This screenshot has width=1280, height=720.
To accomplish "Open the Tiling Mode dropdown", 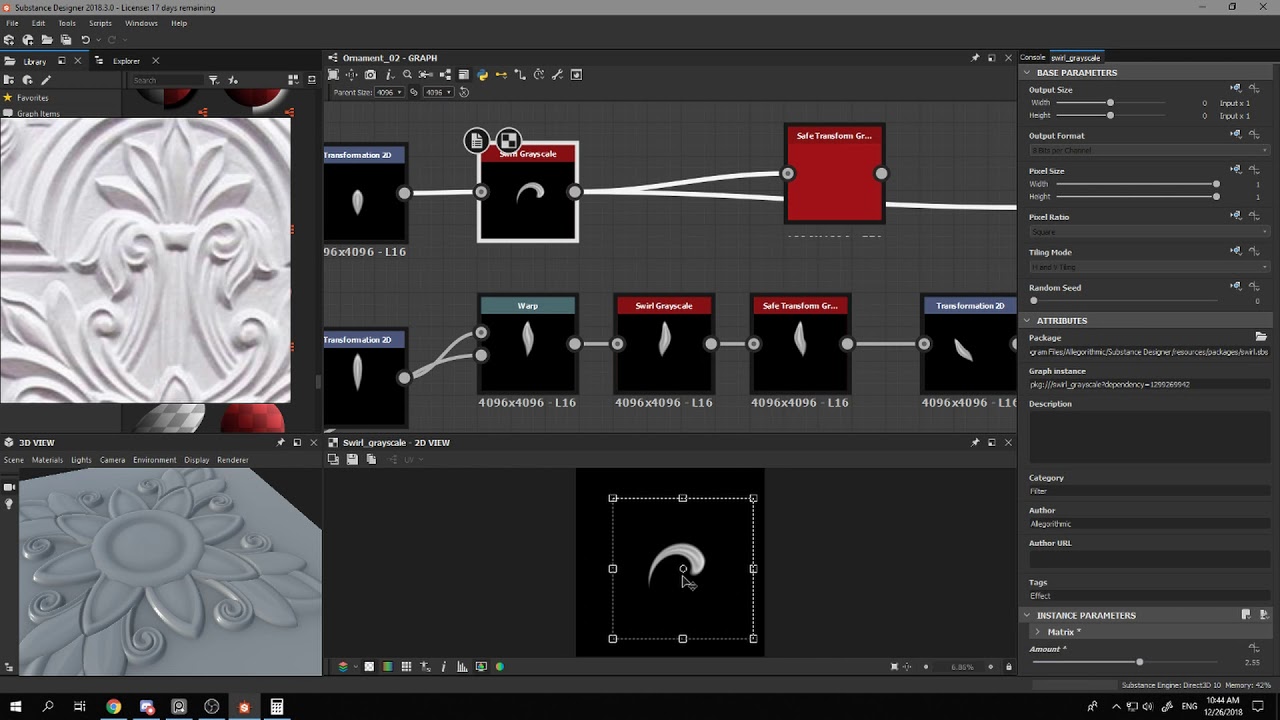I will point(1149,267).
